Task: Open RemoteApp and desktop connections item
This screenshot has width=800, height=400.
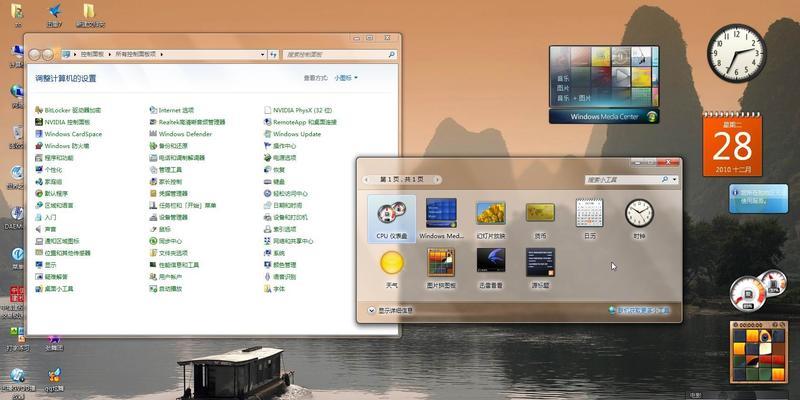Action: coord(300,122)
